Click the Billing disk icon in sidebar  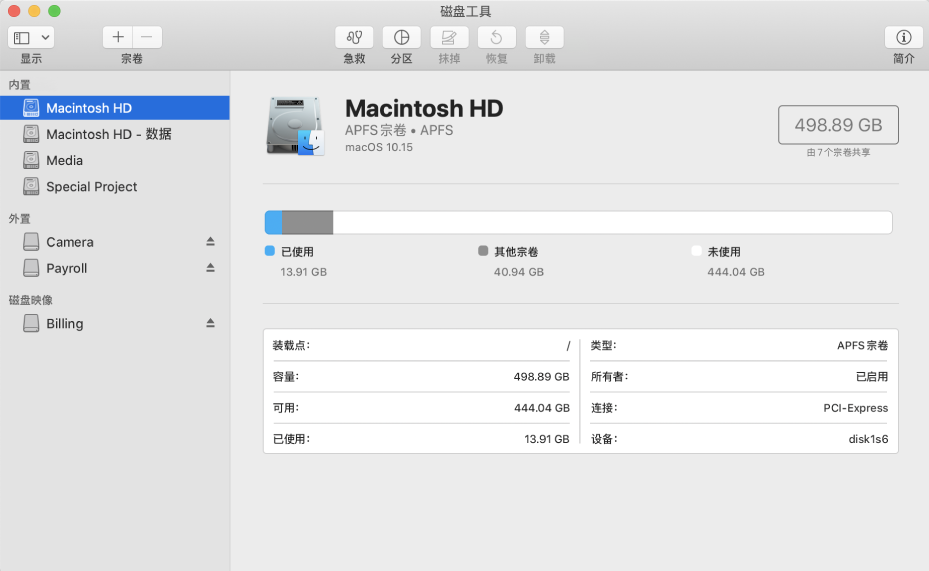[31, 323]
